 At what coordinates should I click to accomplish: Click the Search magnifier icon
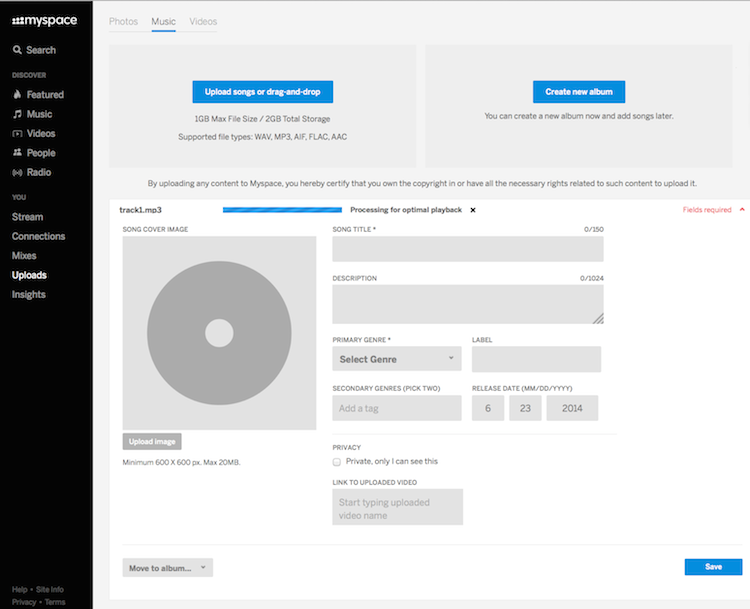coord(17,50)
